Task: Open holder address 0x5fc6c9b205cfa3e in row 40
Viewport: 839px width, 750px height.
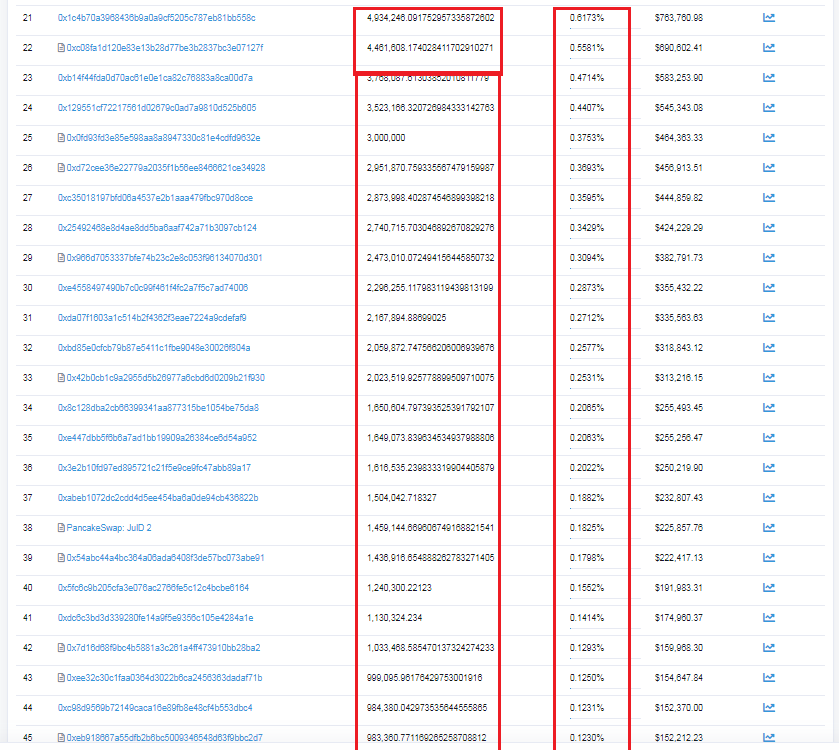Action: (153, 588)
